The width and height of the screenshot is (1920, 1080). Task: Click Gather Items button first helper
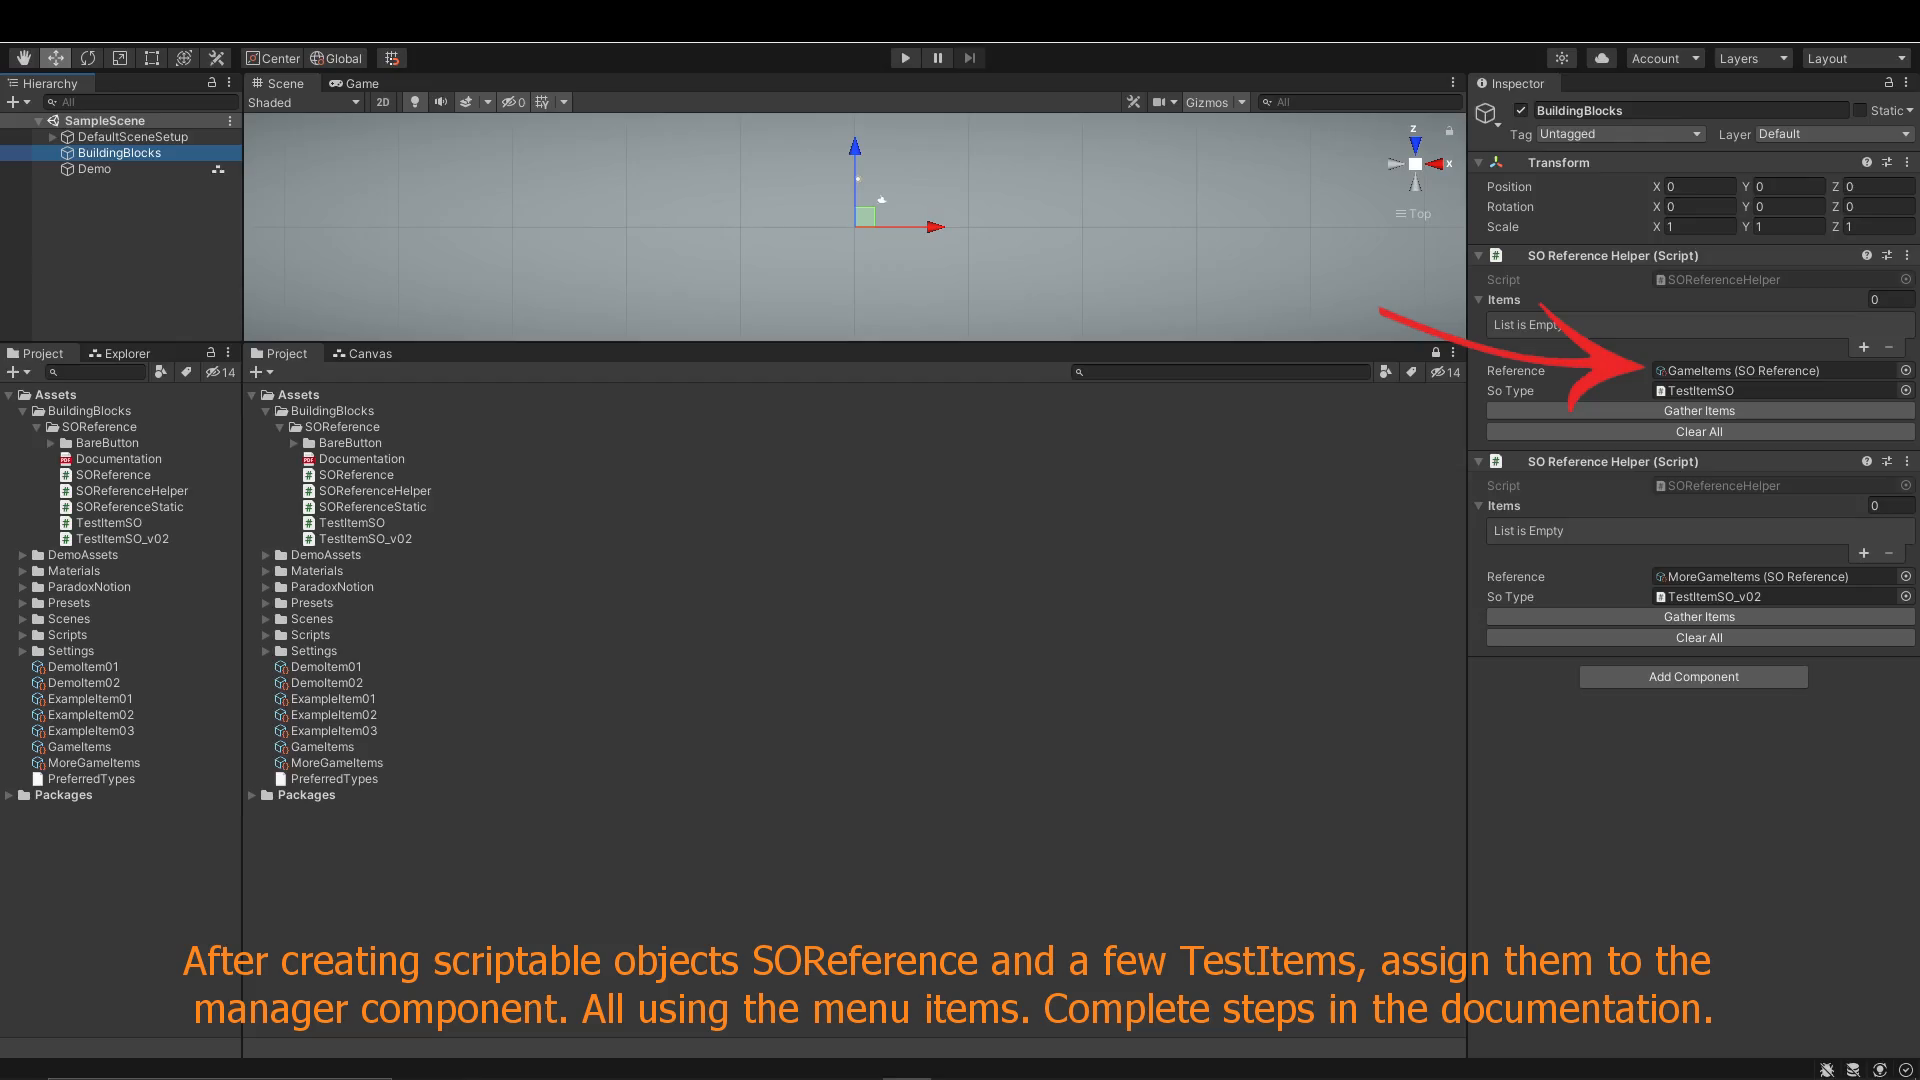point(1698,410)
